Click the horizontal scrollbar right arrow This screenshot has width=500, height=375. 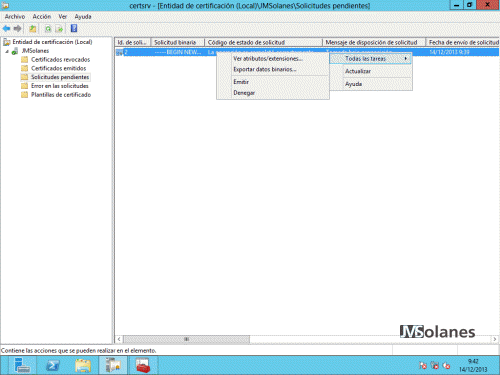pyautogui.click(x=495, y=339)
